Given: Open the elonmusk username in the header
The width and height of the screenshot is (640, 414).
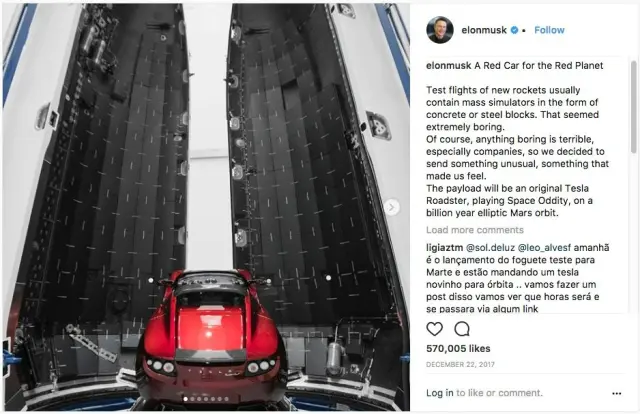Looking at the screenshot, I should (484, 30).
